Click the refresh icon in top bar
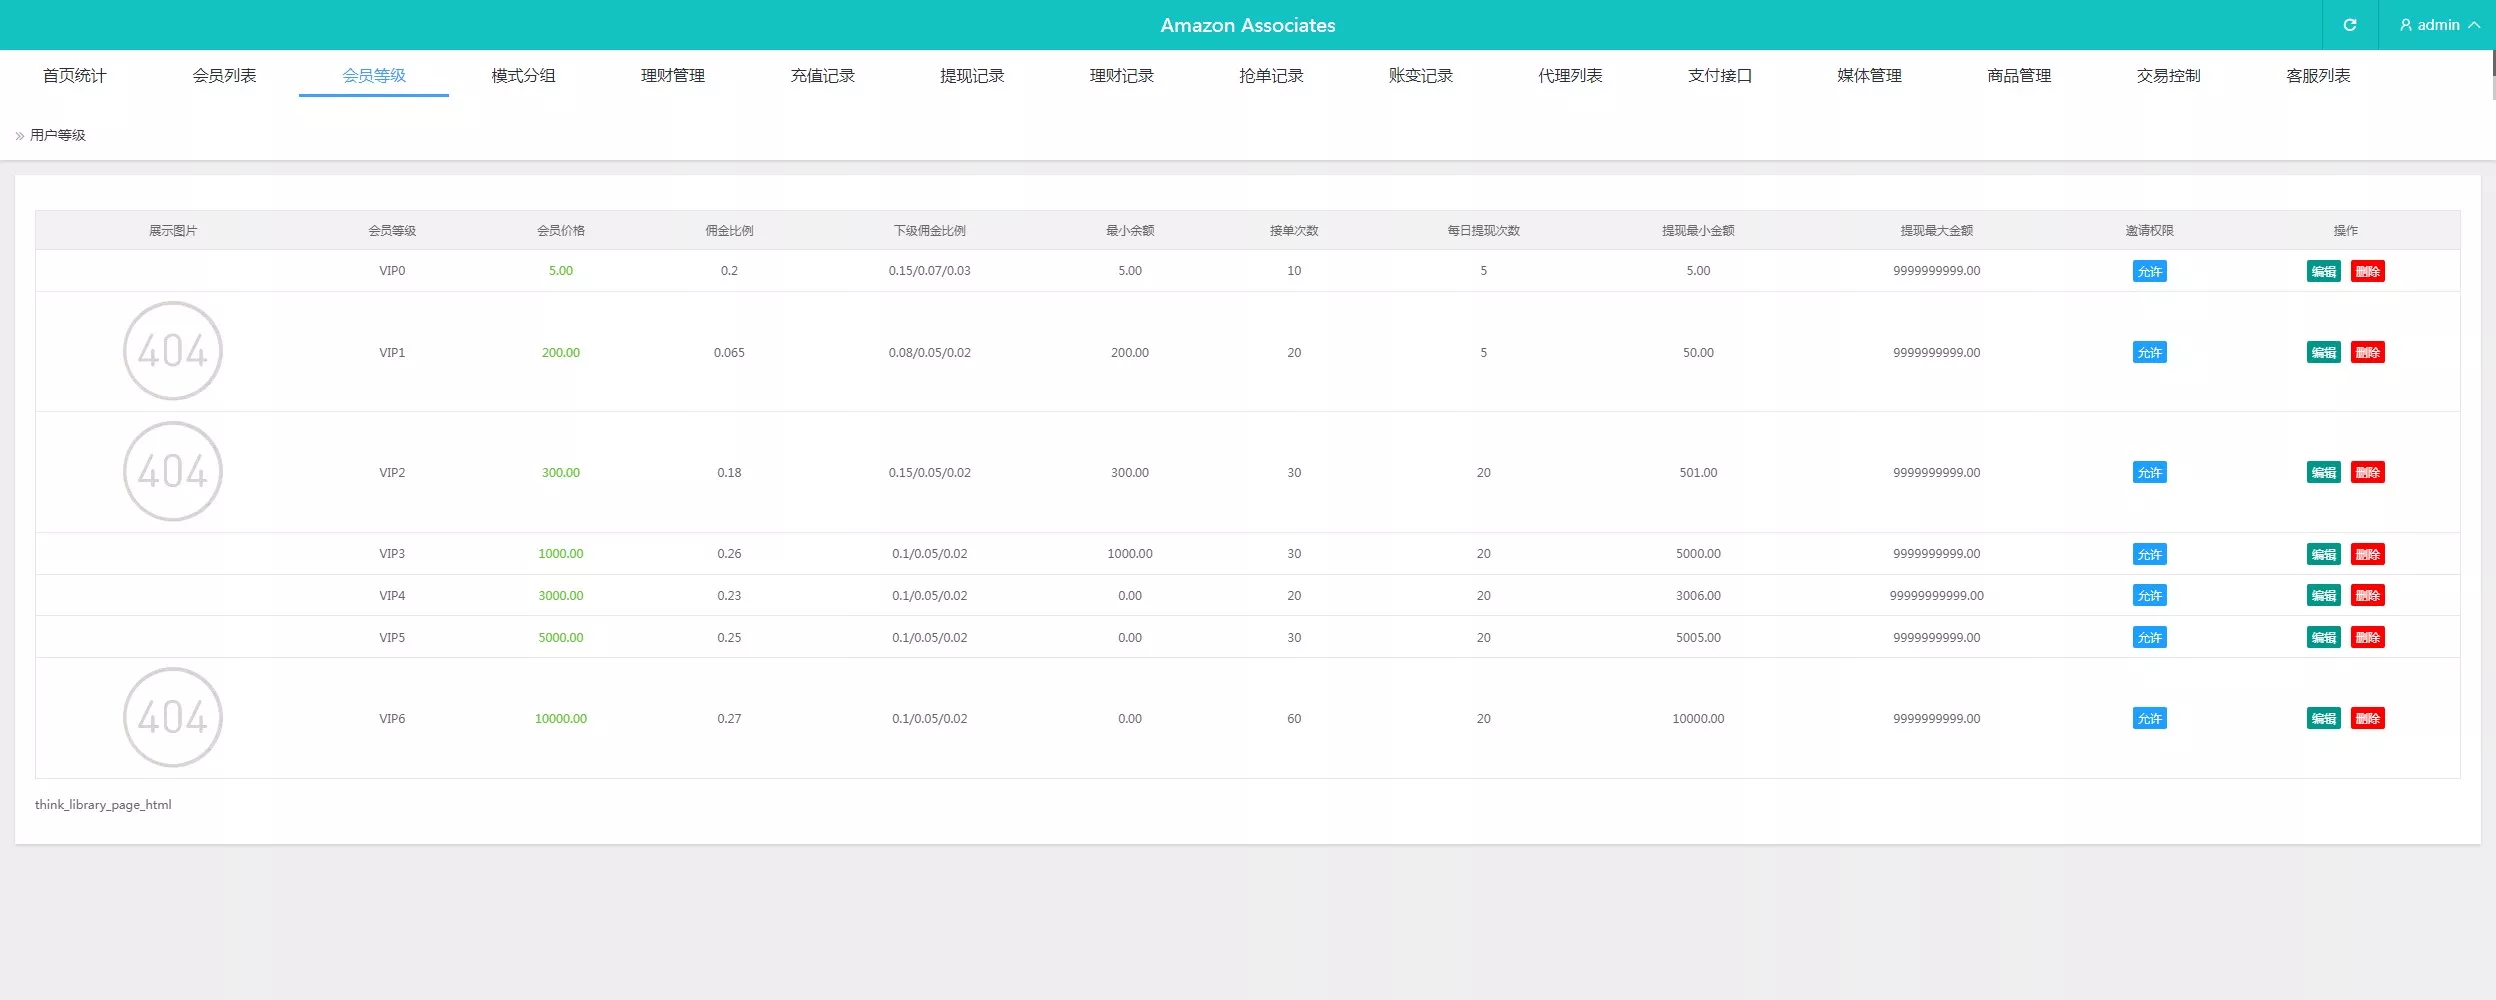 click(2350, 25)
